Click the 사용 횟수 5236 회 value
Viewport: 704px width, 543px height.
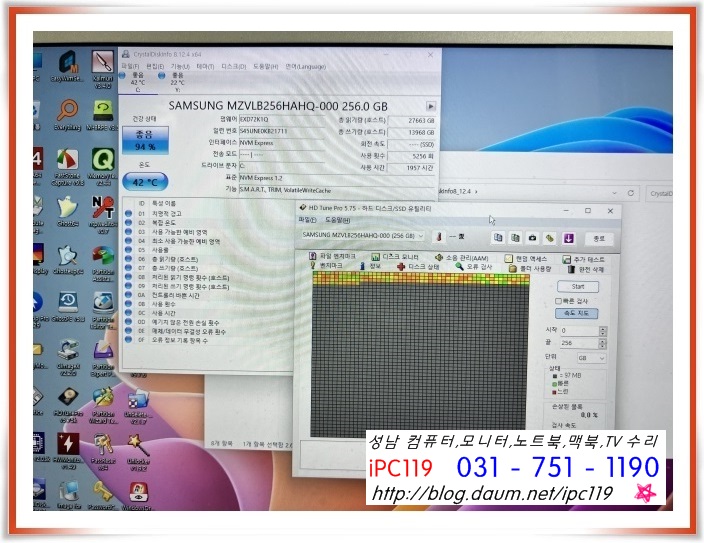click(412, 156)
